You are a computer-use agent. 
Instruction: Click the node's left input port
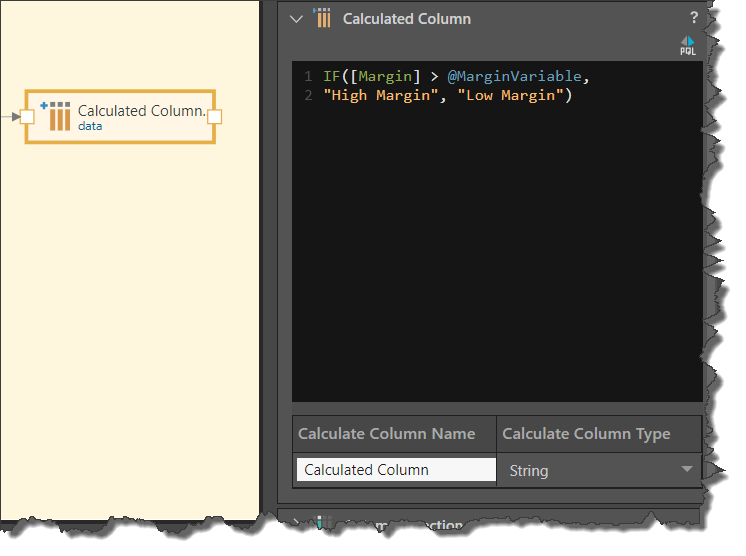(x=28, y=117)
